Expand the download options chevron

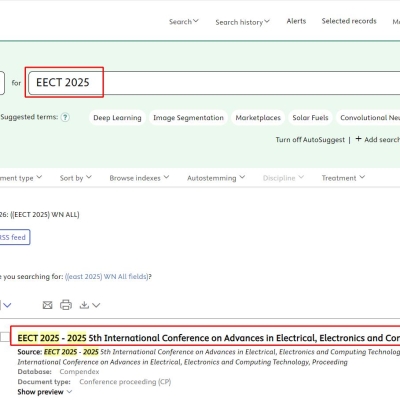(x=96, y=305)
